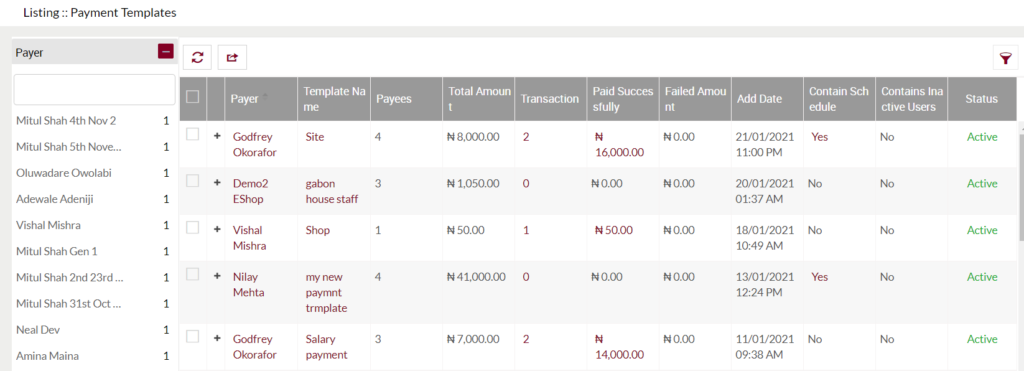Tick the select-all checkbox in header

[193, 97]
